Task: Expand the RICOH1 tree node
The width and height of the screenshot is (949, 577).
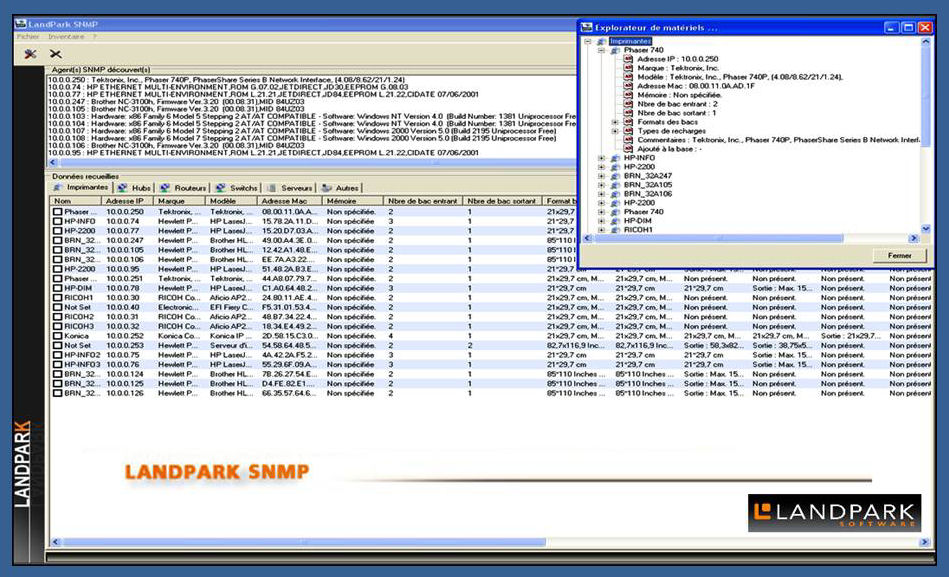Action: click(x=601, y=230)
